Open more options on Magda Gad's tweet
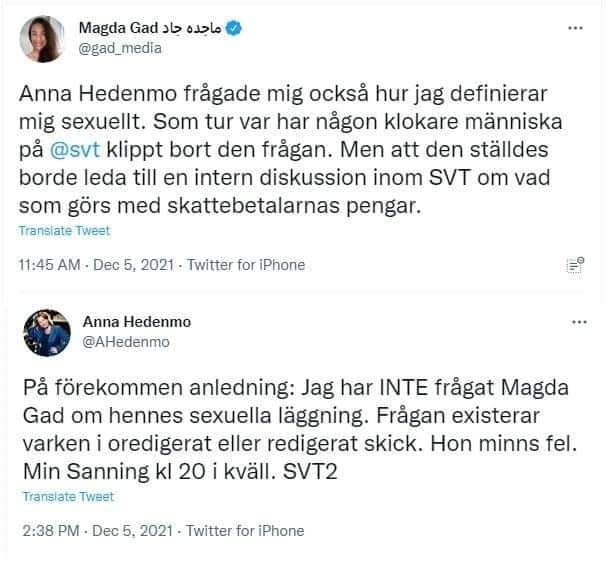The height and width of the screenshot is (576, 609). coord(575,29)
